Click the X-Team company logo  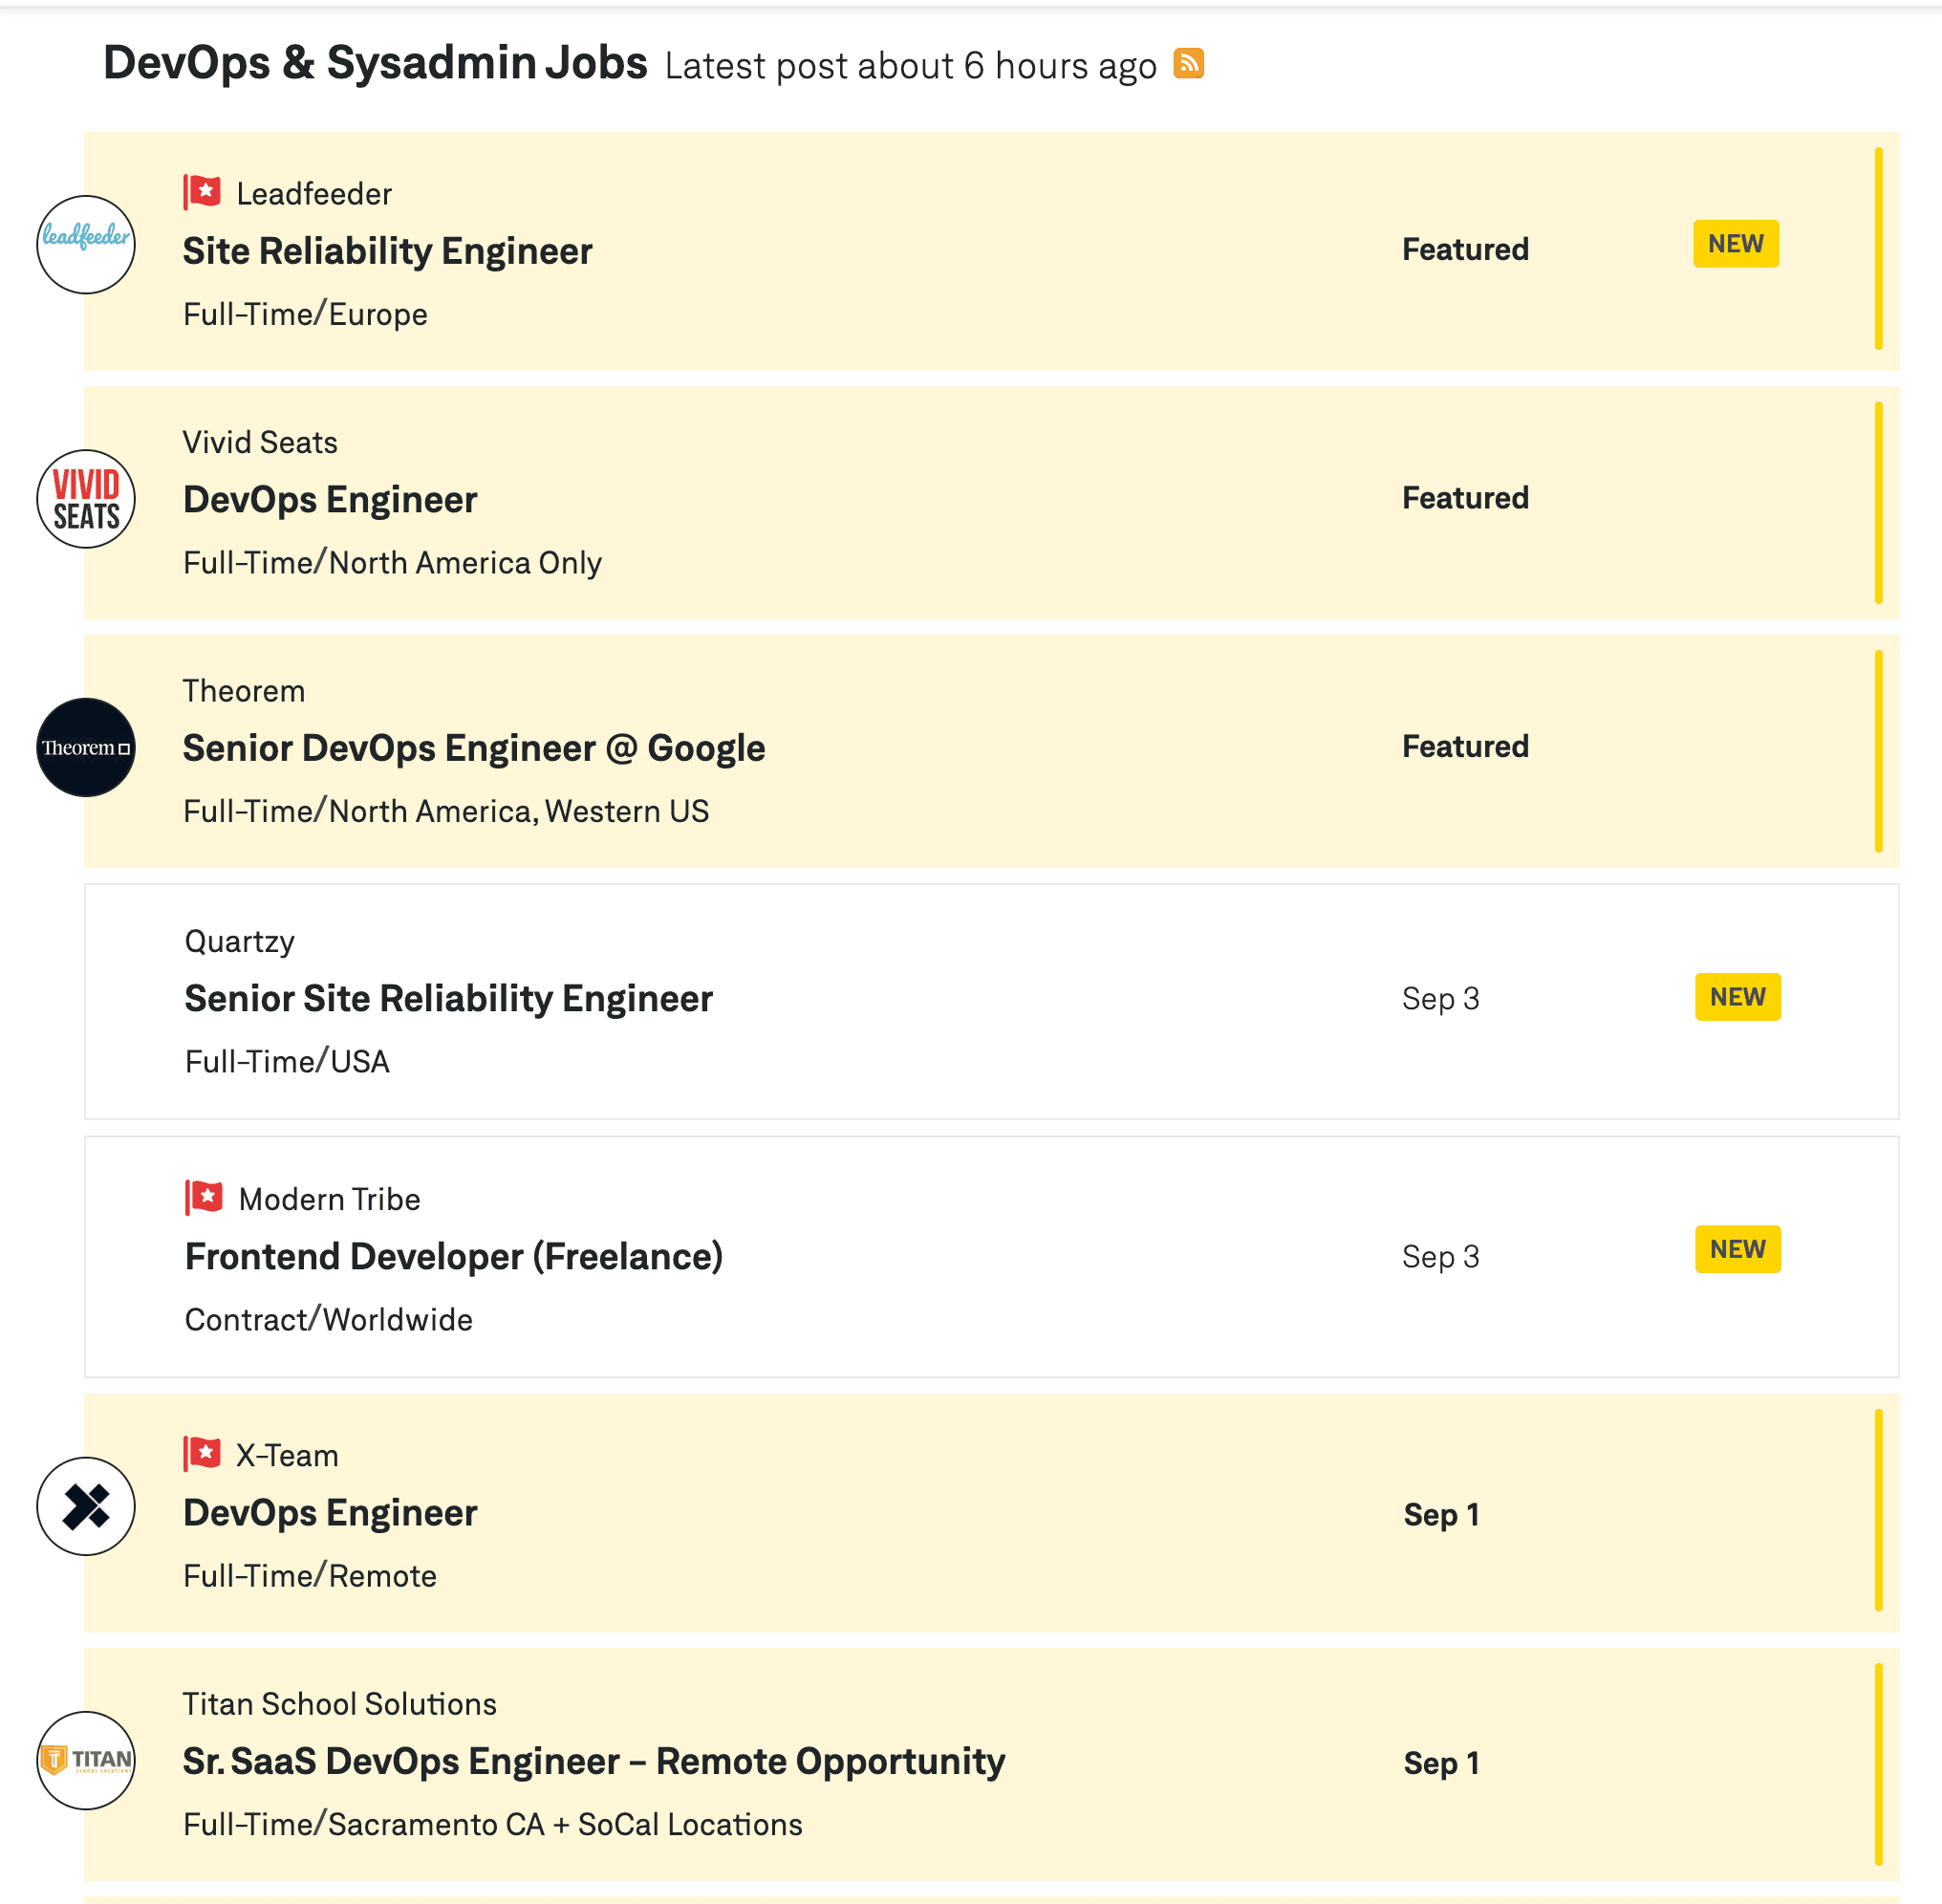coord(86,1507)
